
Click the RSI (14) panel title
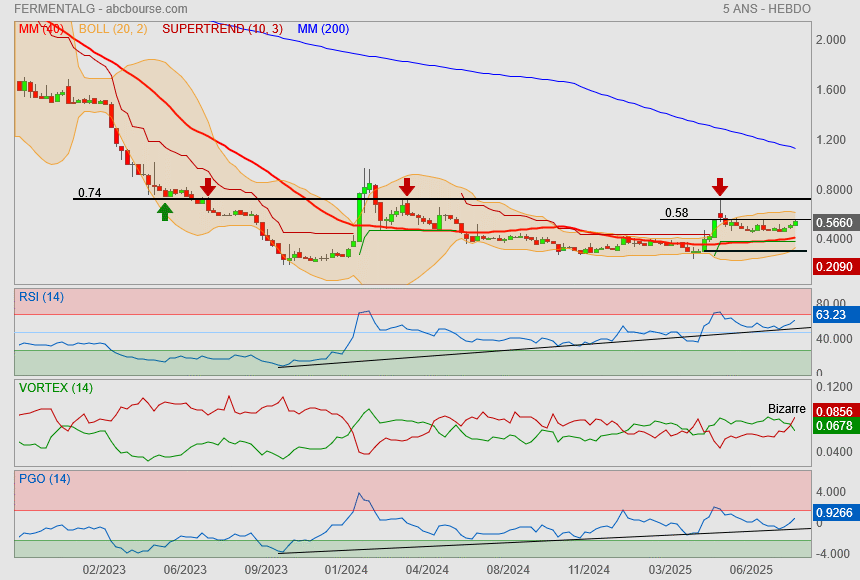tap(41, 296)
